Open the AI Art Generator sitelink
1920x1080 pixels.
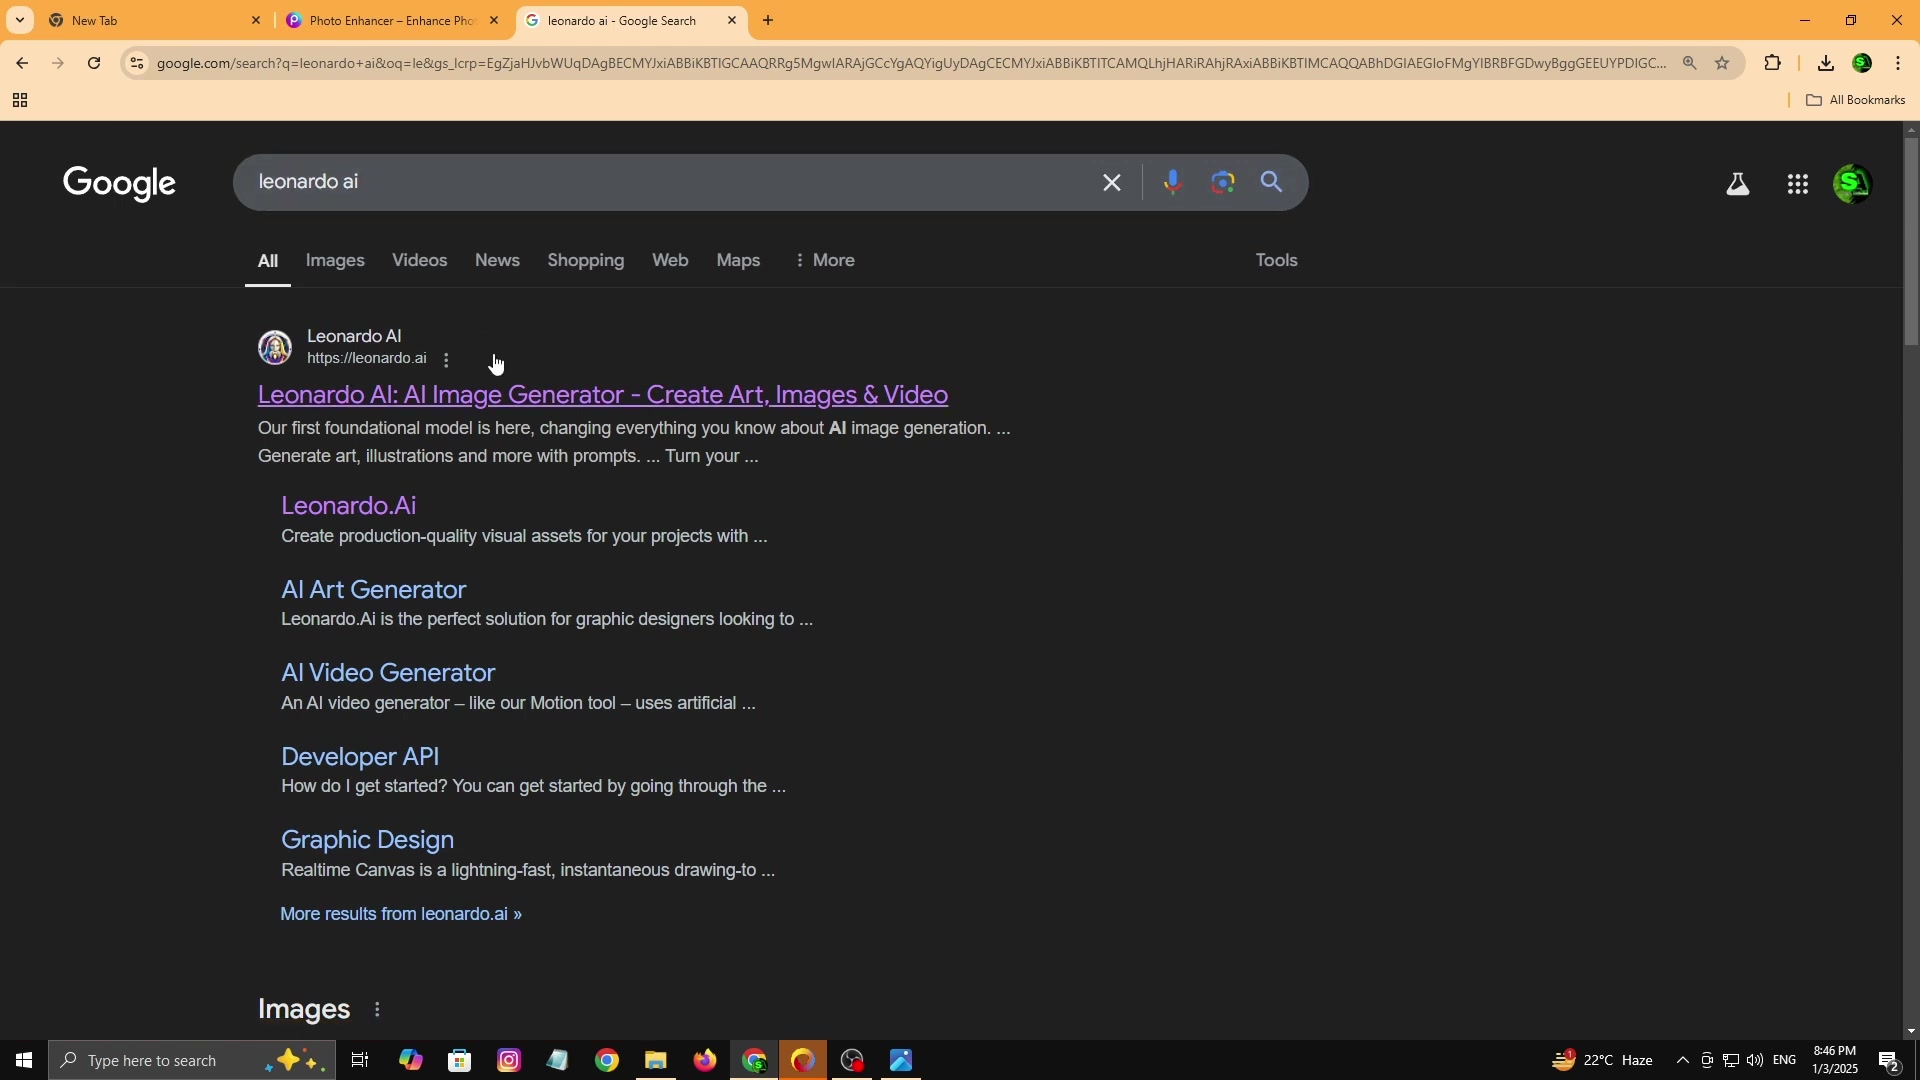[374, 589]
